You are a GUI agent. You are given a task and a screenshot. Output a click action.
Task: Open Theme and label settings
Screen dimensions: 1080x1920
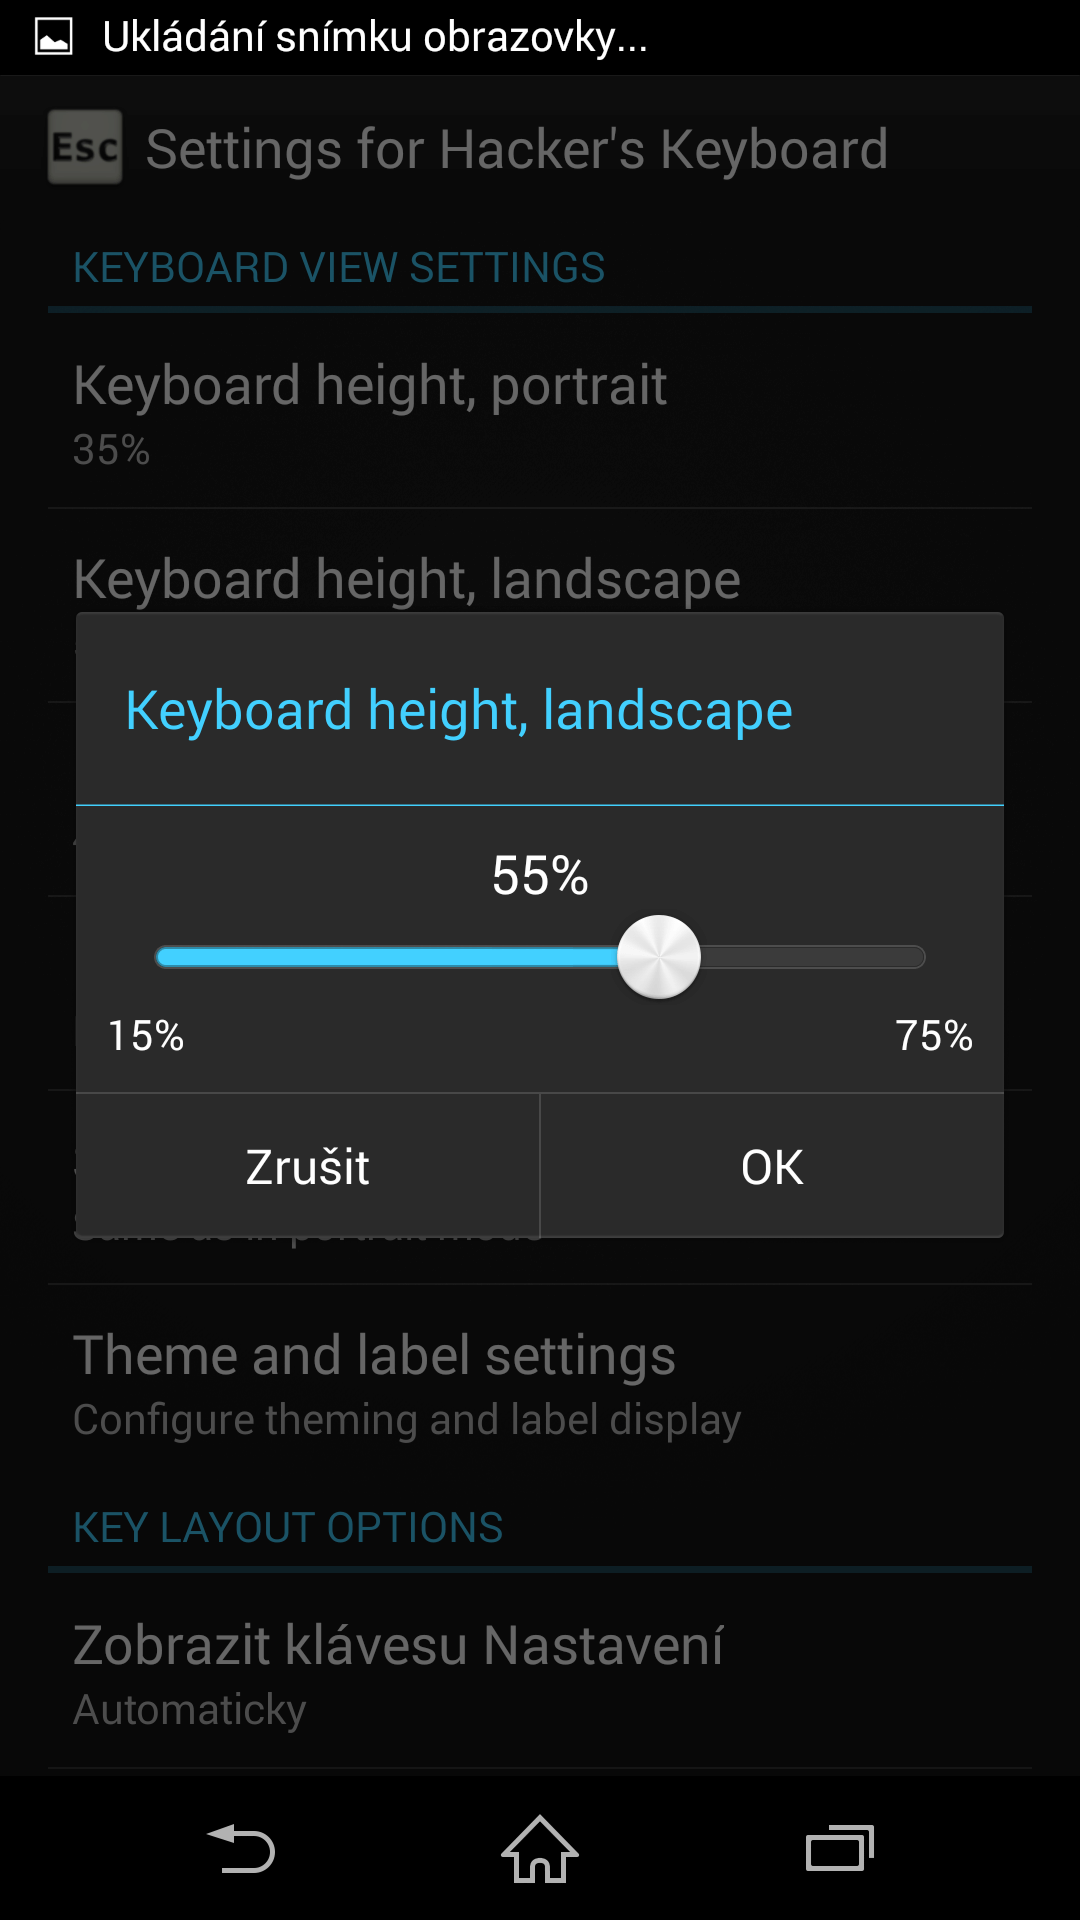[x=540, y=1385]
